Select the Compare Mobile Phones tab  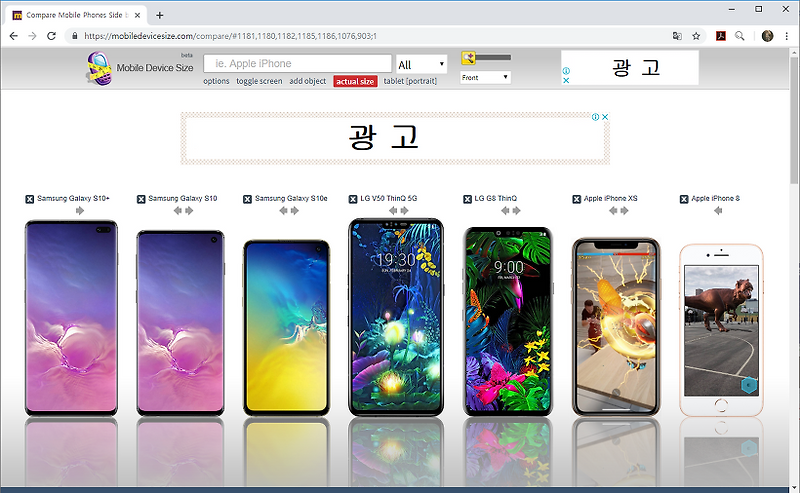click(x=76, y=15)
